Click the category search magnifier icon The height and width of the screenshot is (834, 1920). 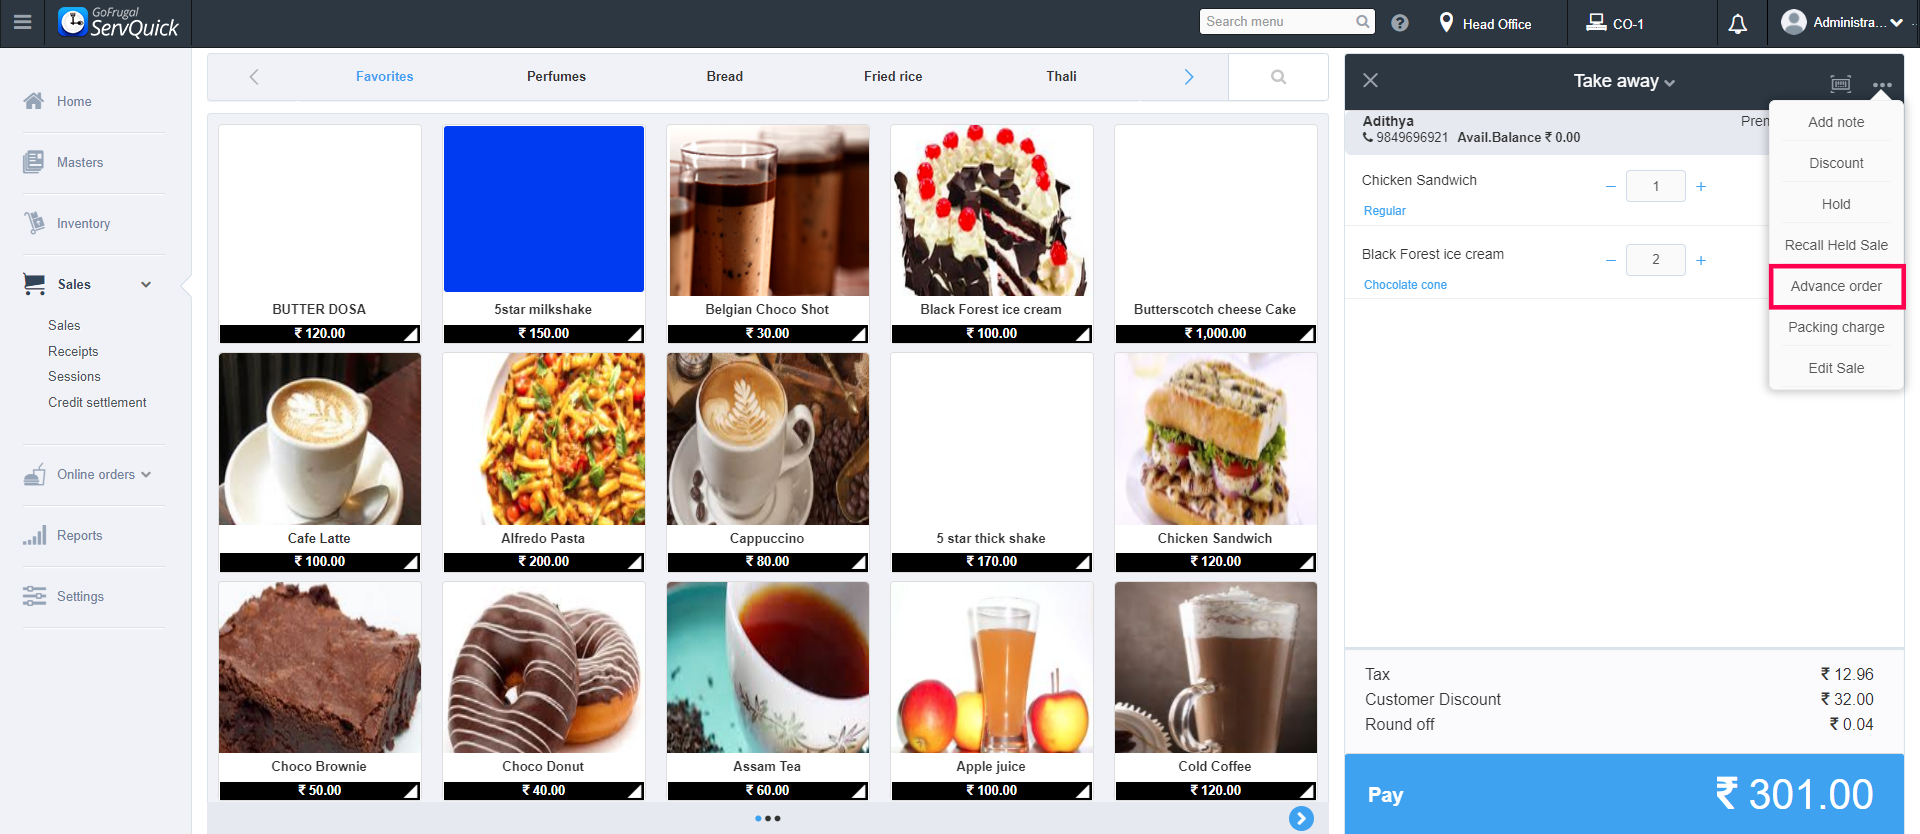click(1278, 77)
